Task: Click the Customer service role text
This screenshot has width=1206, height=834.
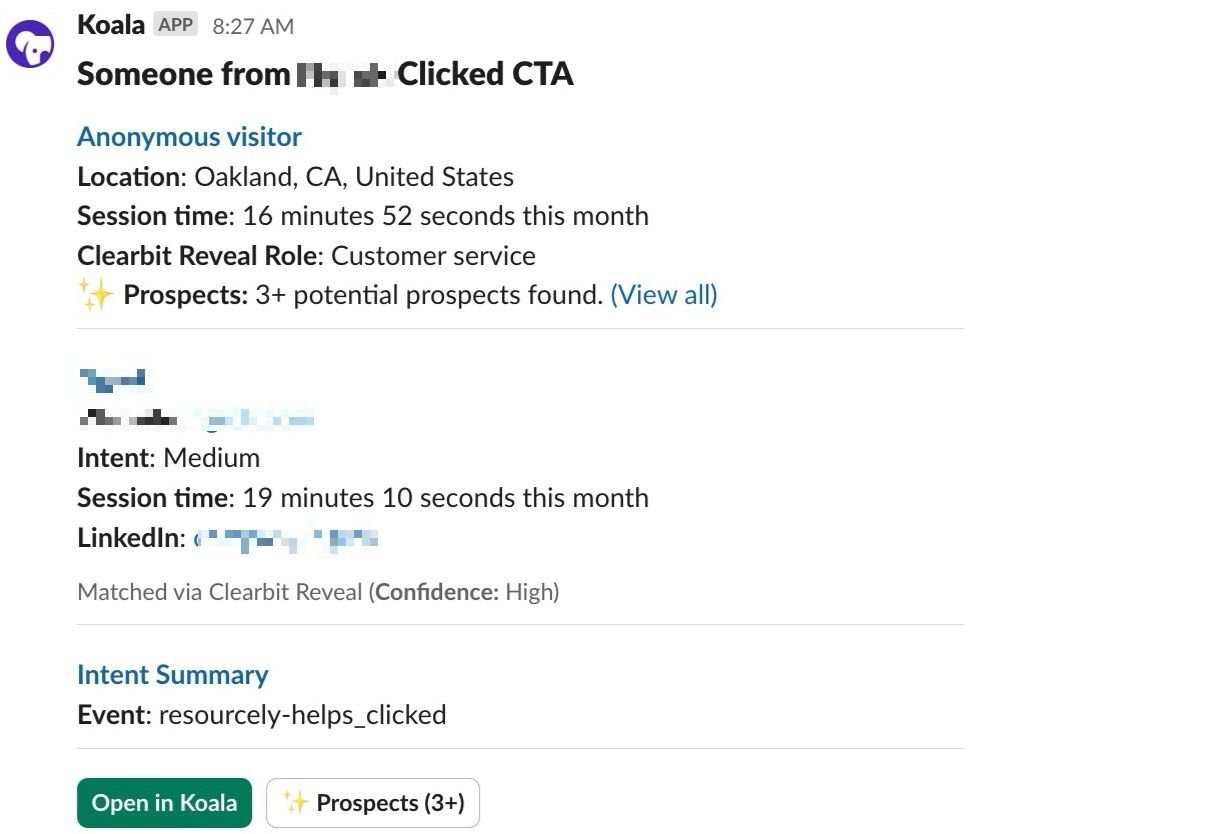Action: click(433, 256)
